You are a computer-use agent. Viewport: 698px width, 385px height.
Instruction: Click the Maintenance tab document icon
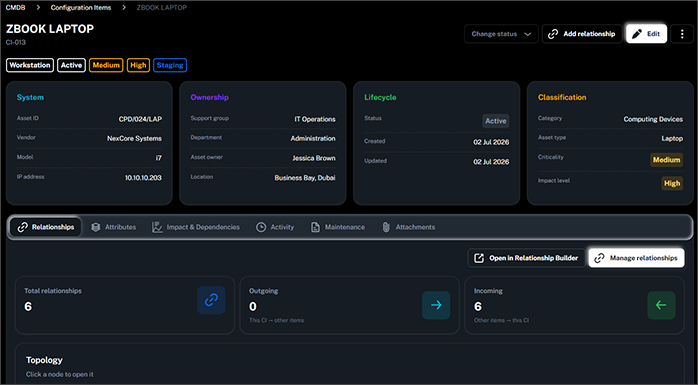(x=315, y=227)
